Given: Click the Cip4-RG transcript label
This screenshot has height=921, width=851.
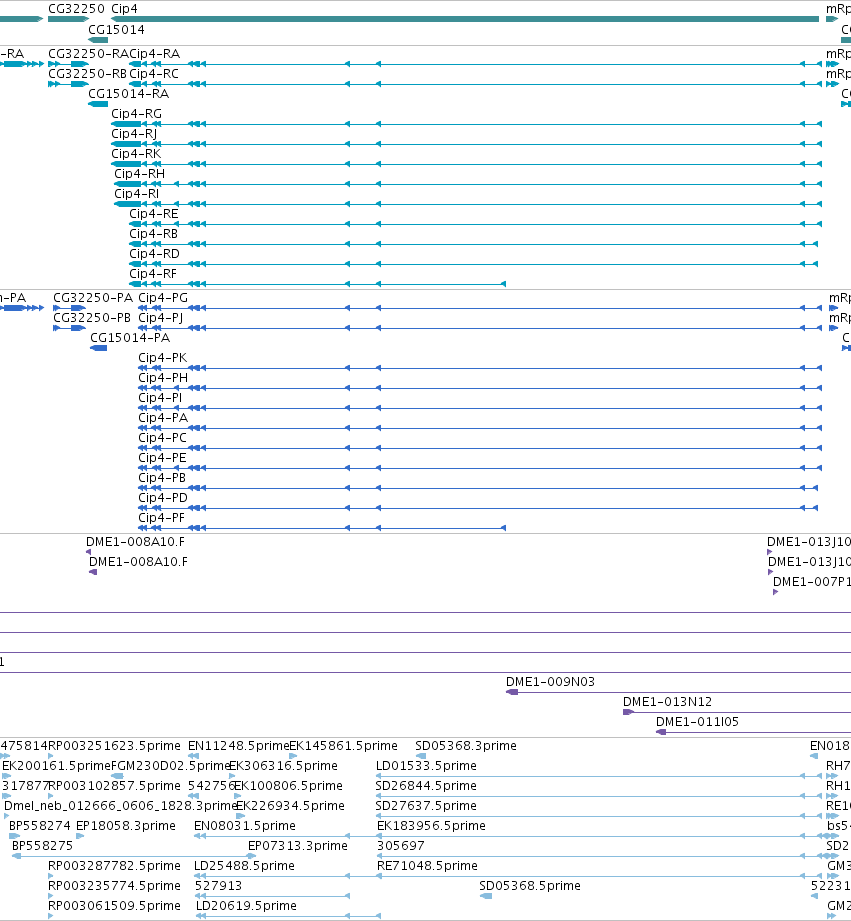Looking at the screenshot, I should pos(136,114).
